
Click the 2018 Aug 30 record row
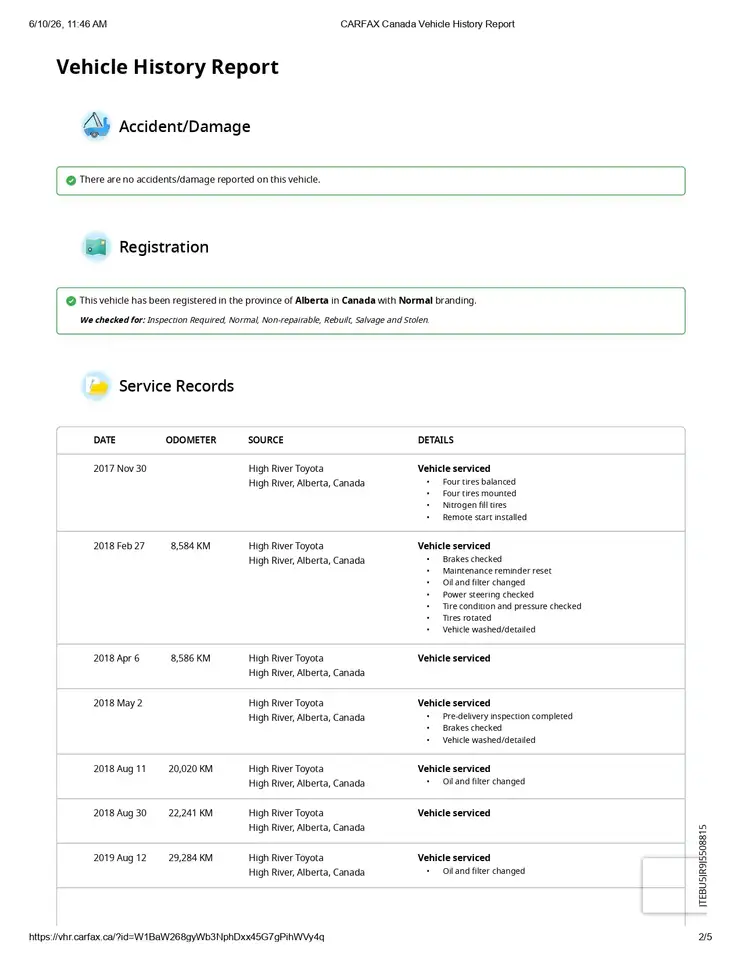370,820
